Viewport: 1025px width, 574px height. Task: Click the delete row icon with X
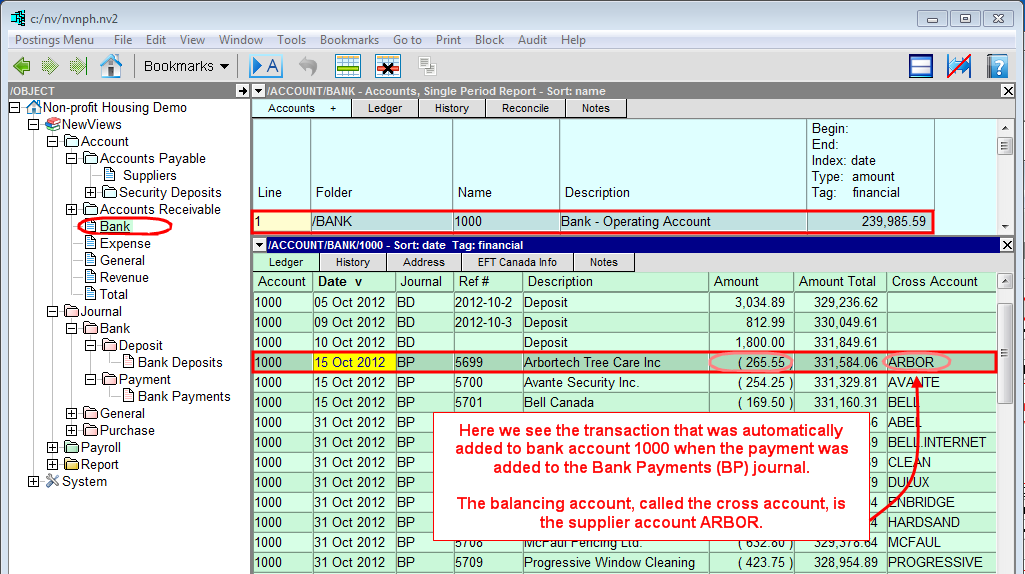coord(388,66)
